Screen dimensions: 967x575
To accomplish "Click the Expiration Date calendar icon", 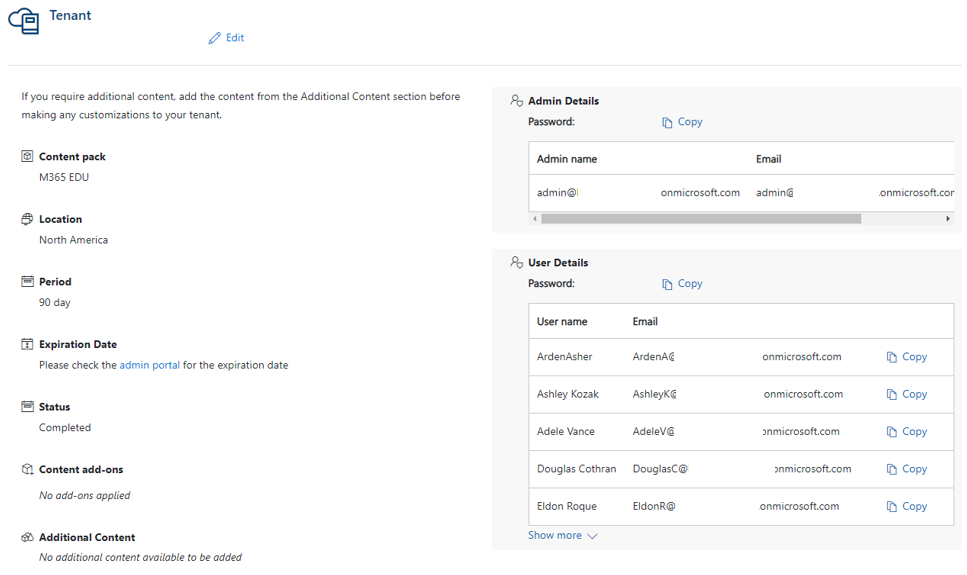I will tap(27, 344).
